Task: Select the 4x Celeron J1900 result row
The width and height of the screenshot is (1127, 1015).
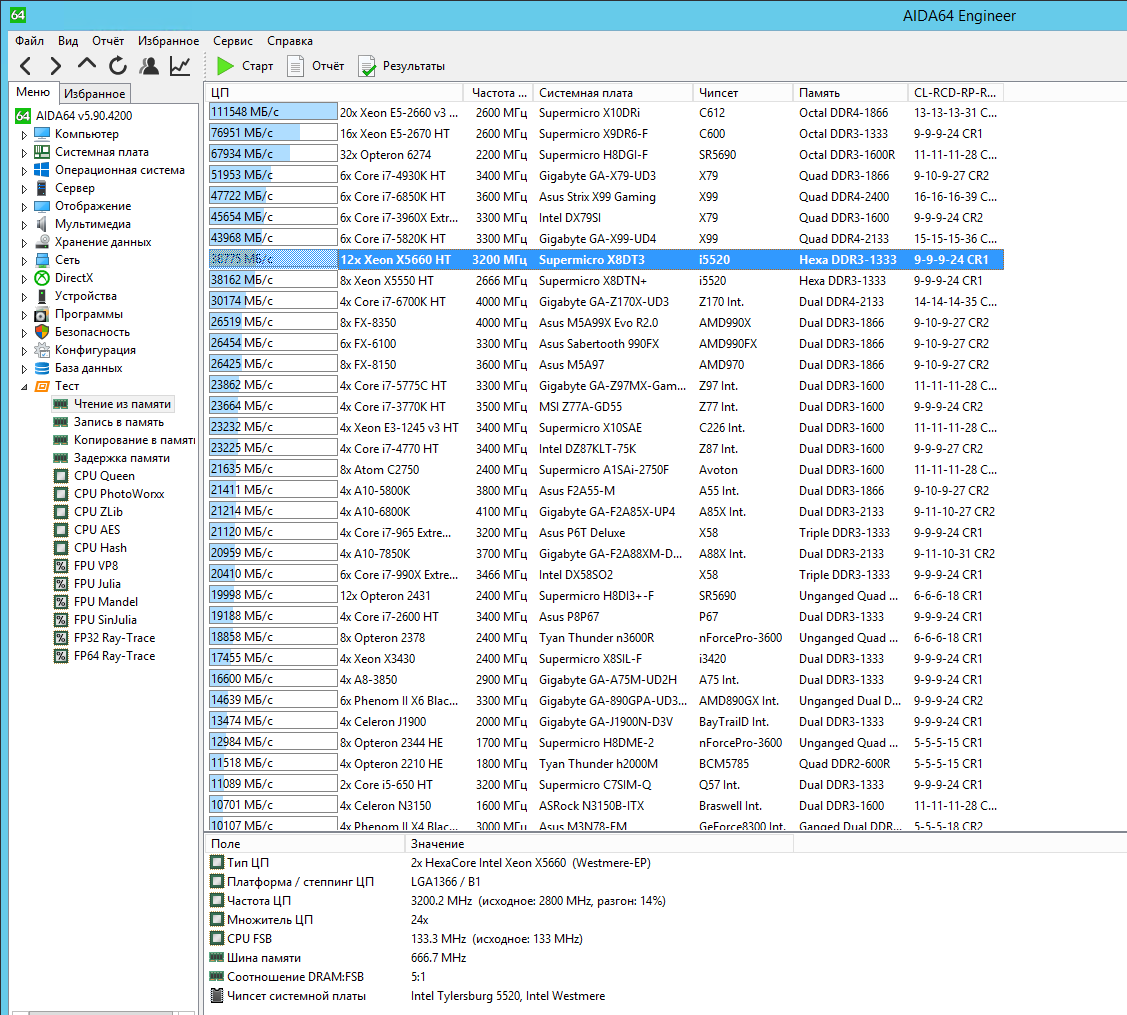Action: click(605, 722)
